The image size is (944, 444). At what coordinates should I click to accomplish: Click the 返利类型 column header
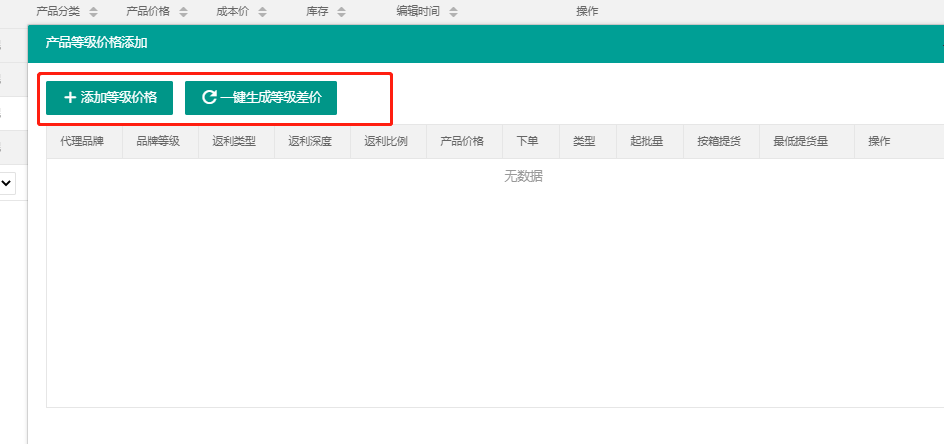click(x=234, y=142)
